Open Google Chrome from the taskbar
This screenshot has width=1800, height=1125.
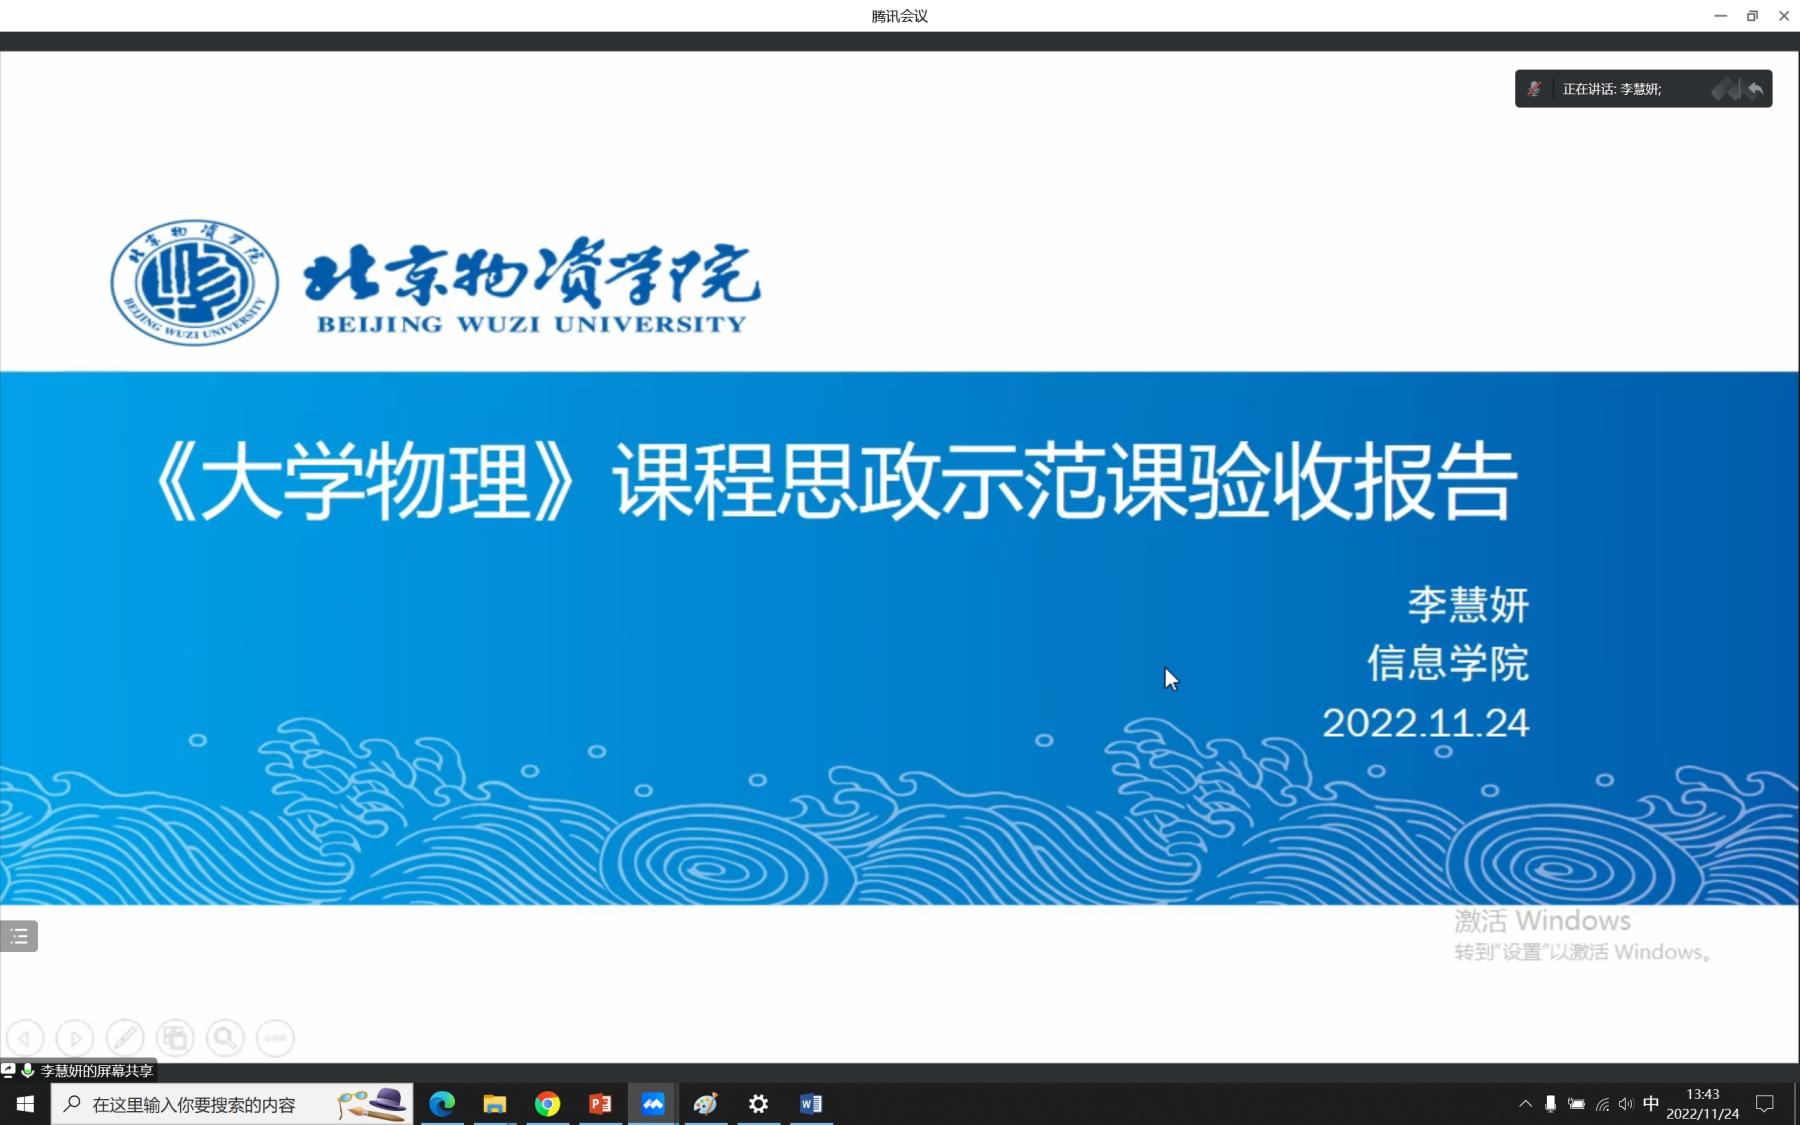pos(547,1104)
